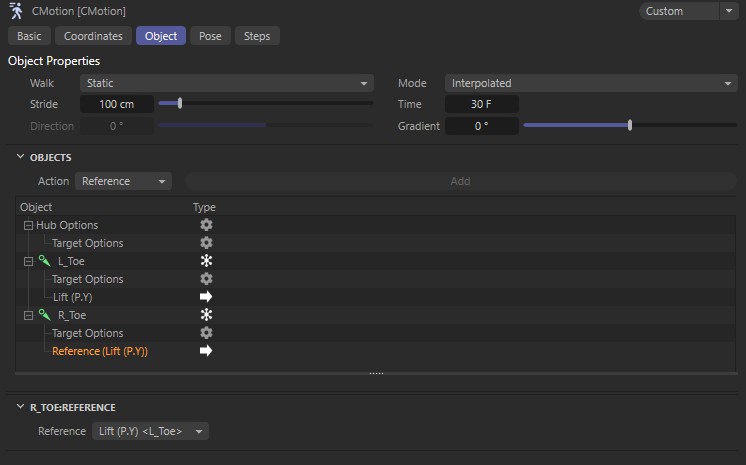
Task: Click the L_Toe asterisk type icon
Action: click(206, 261)
